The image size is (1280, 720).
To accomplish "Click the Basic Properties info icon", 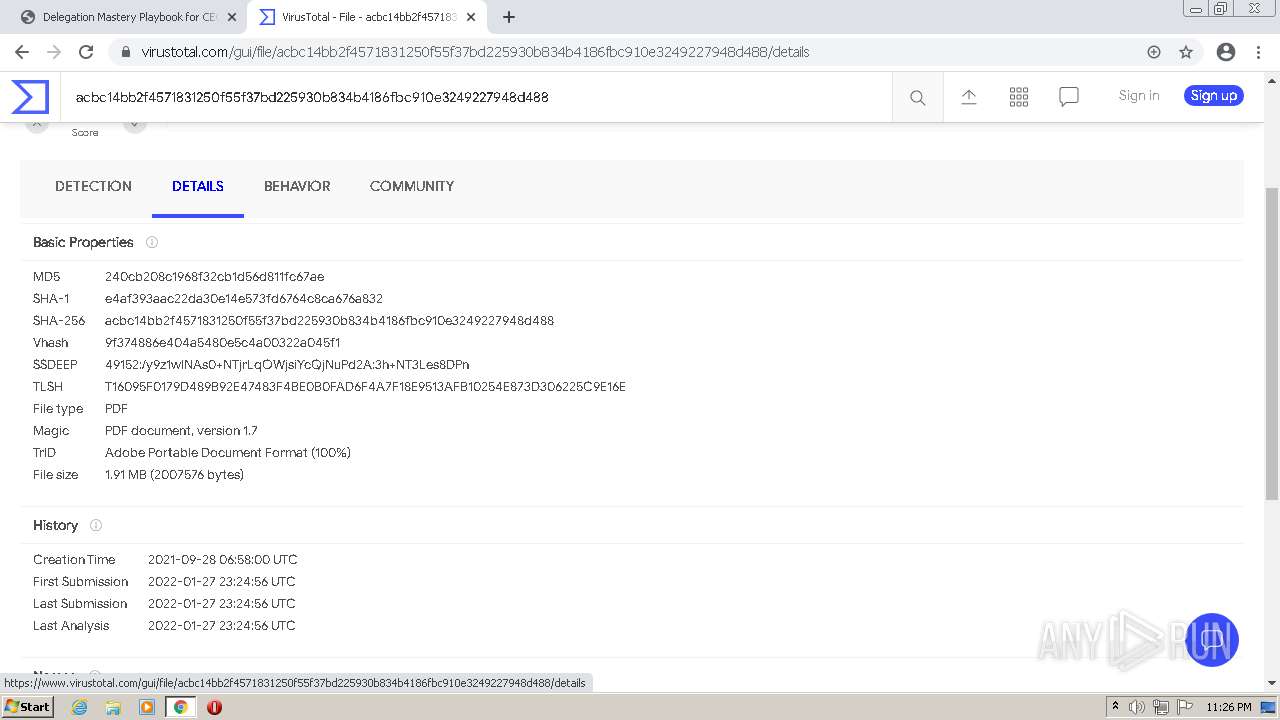I will (152, 242).
